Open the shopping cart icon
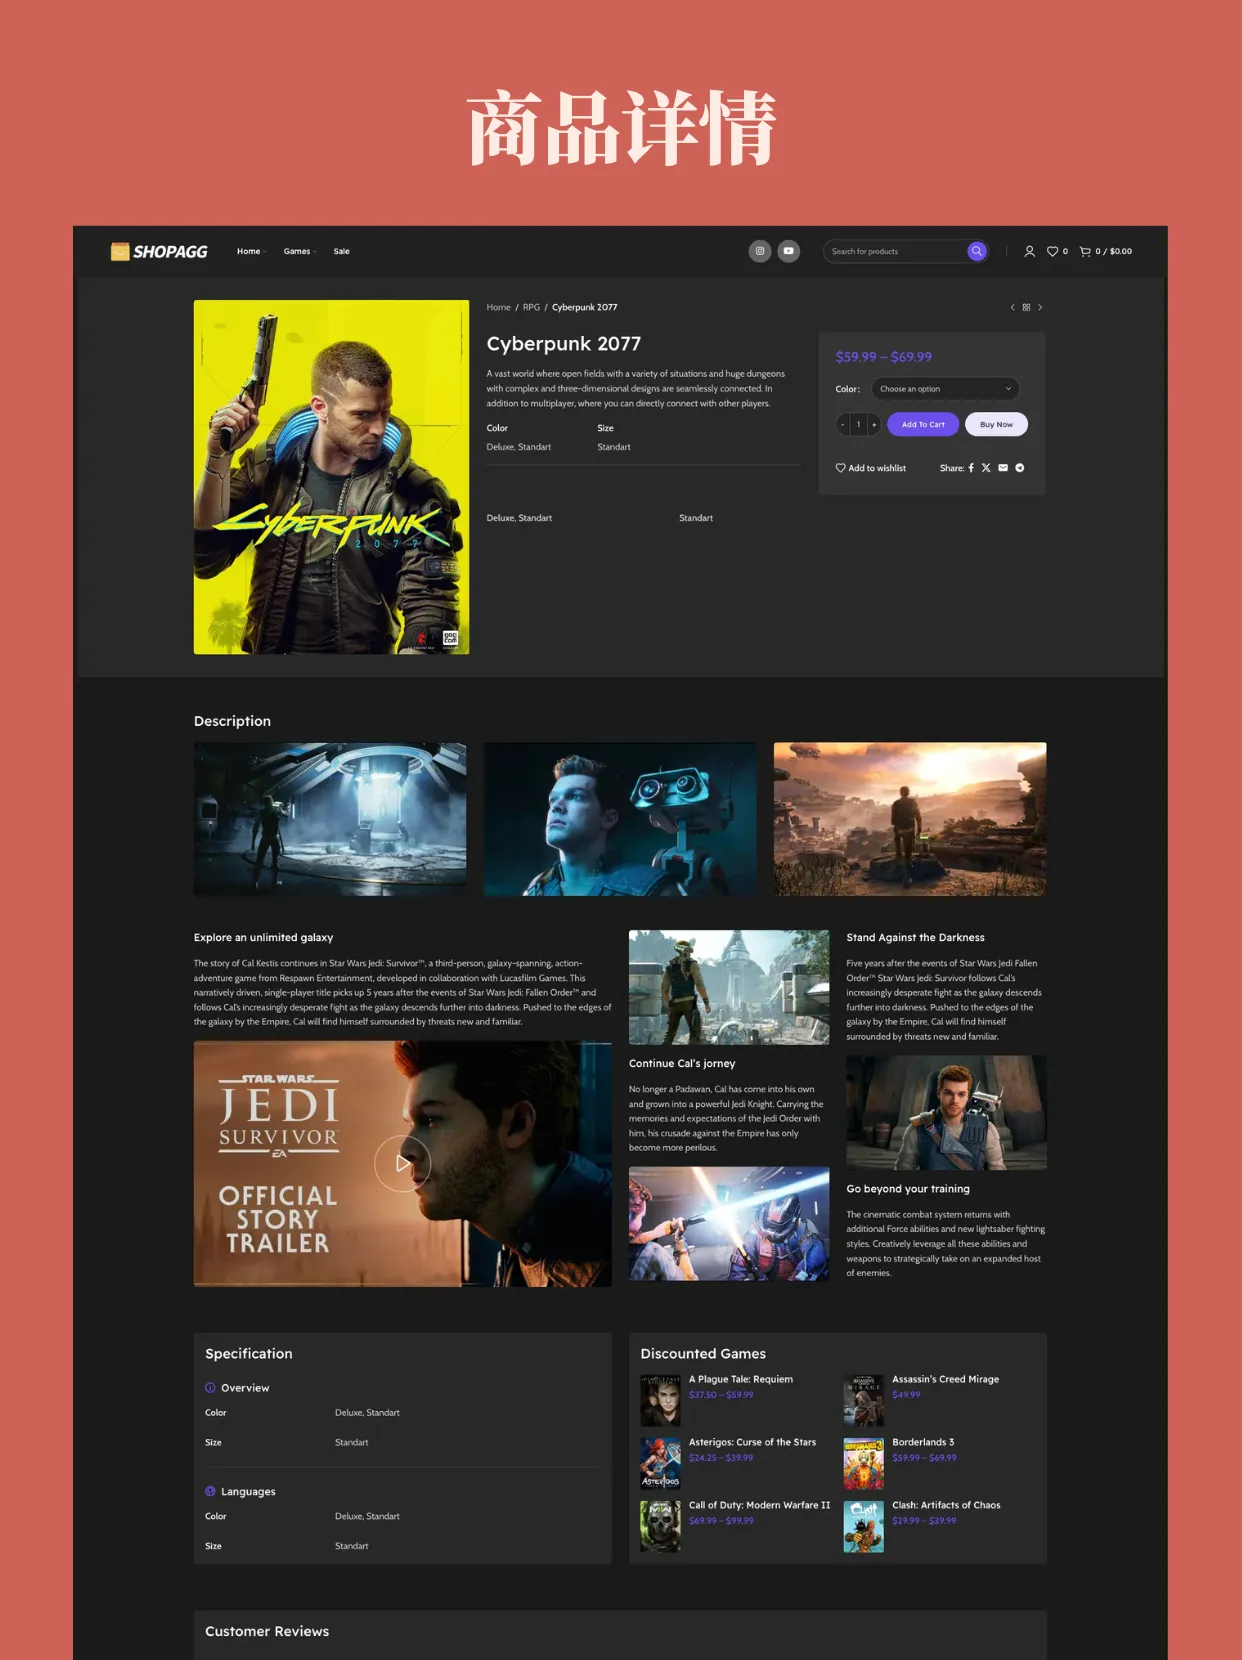This screenshot has width=1242, height=1660. click(x=1085, y=252)
